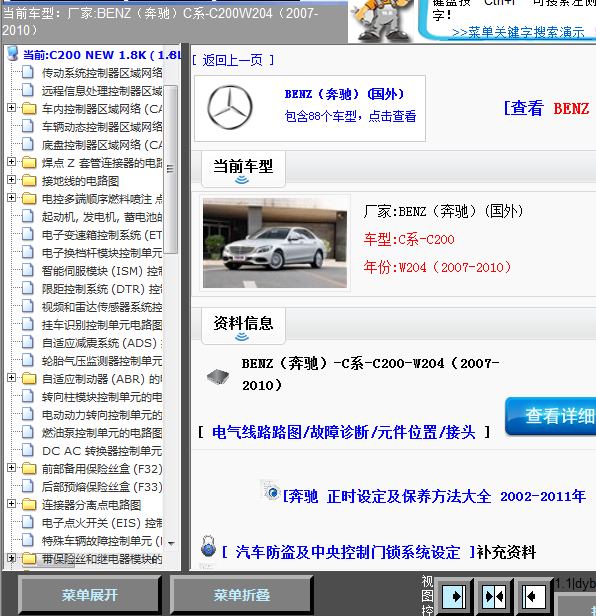The height and width of the screenshot is (616, 596).
Task: Open 奔驰 正时设定及保养方法大全 2002-2011年 link
Action: pos(434,497)
